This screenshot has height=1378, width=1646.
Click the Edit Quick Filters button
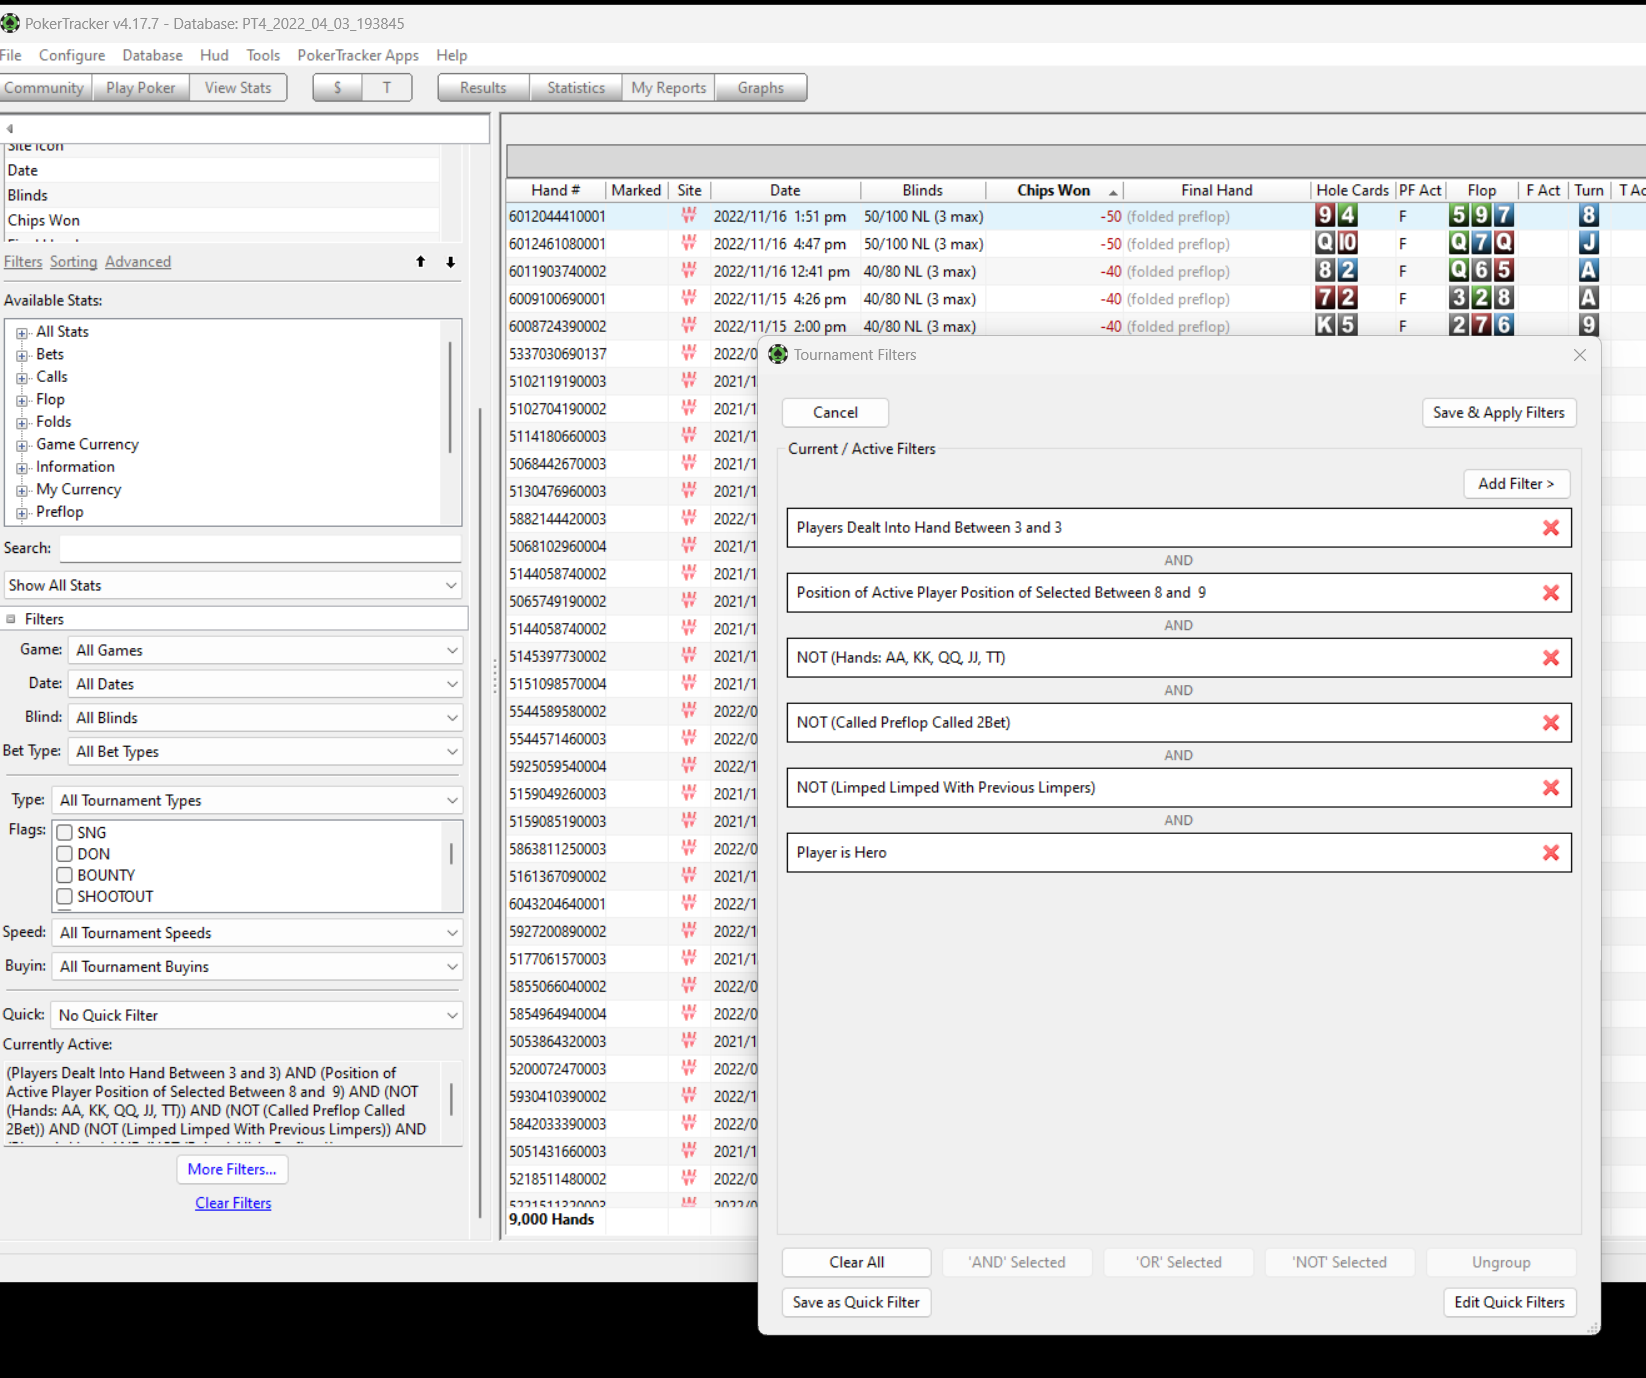(x=1510, y=1302)
